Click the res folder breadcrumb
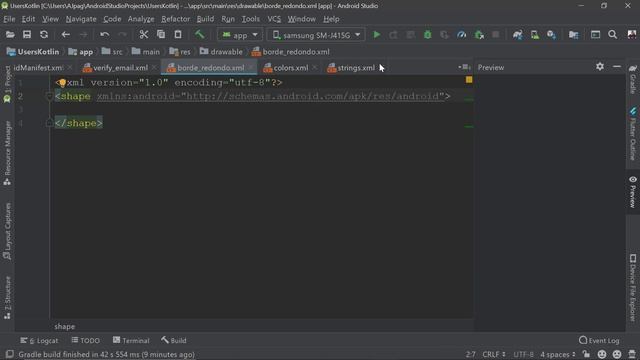Screen dimensions: 640x360 pos(180,52)
